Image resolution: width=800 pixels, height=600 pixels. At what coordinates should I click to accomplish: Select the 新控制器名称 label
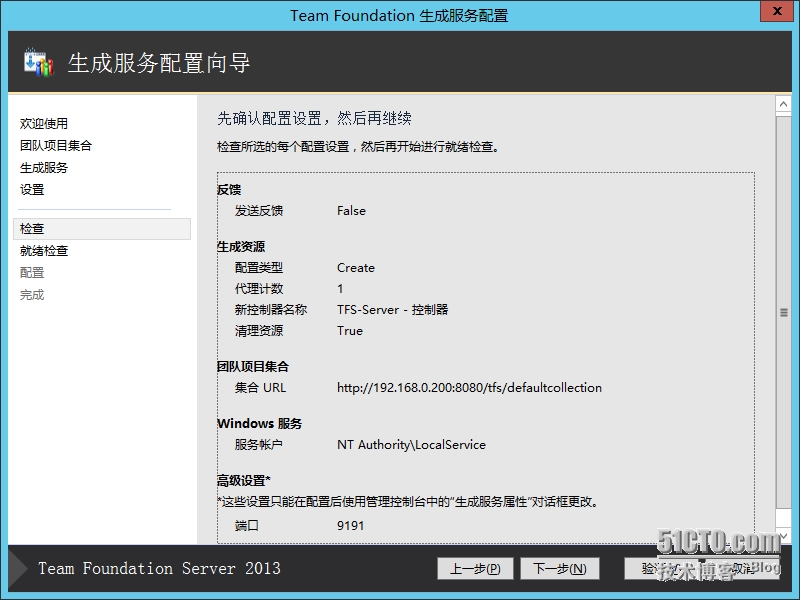[x=271, y=310]
